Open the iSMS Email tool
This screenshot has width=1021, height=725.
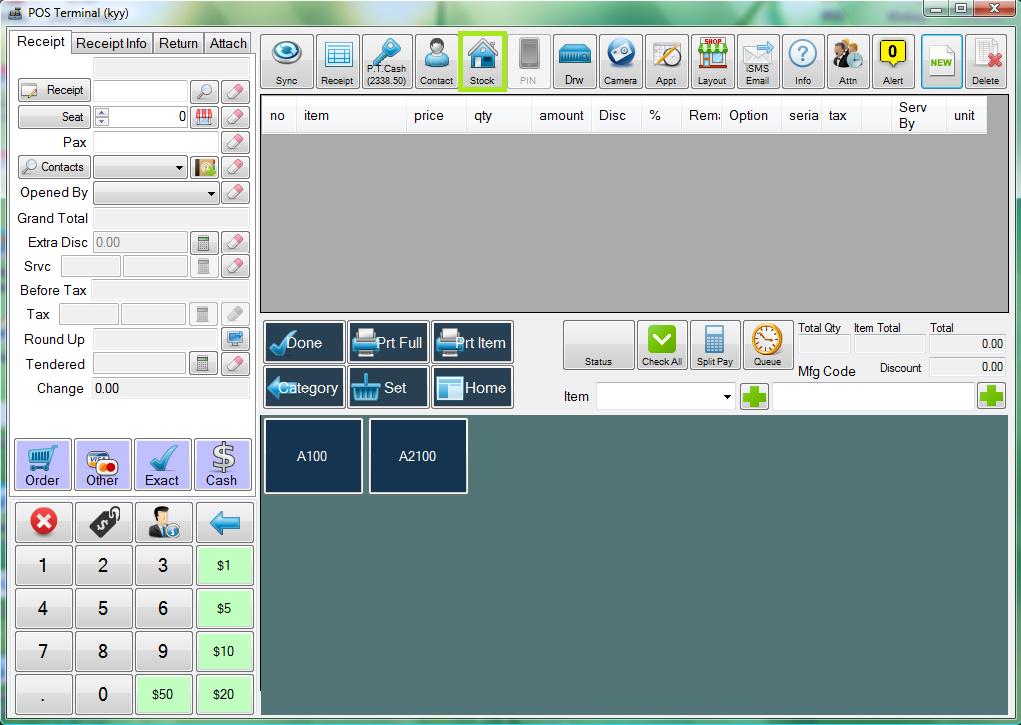click(758, 60)
